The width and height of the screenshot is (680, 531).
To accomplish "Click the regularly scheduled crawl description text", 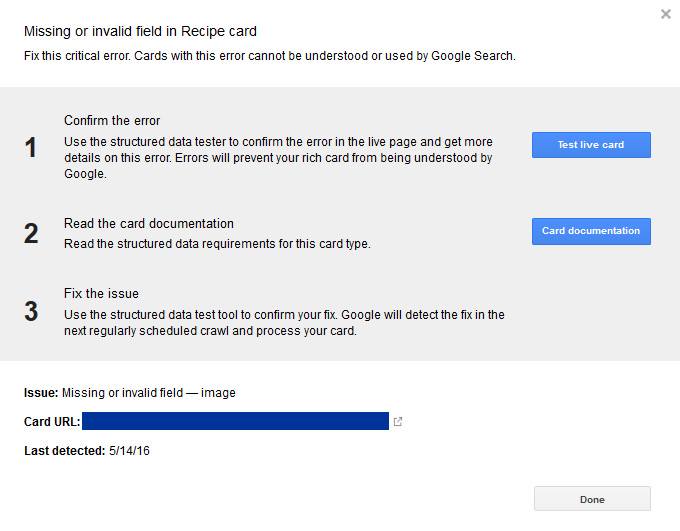I will (x=284, y=323).
